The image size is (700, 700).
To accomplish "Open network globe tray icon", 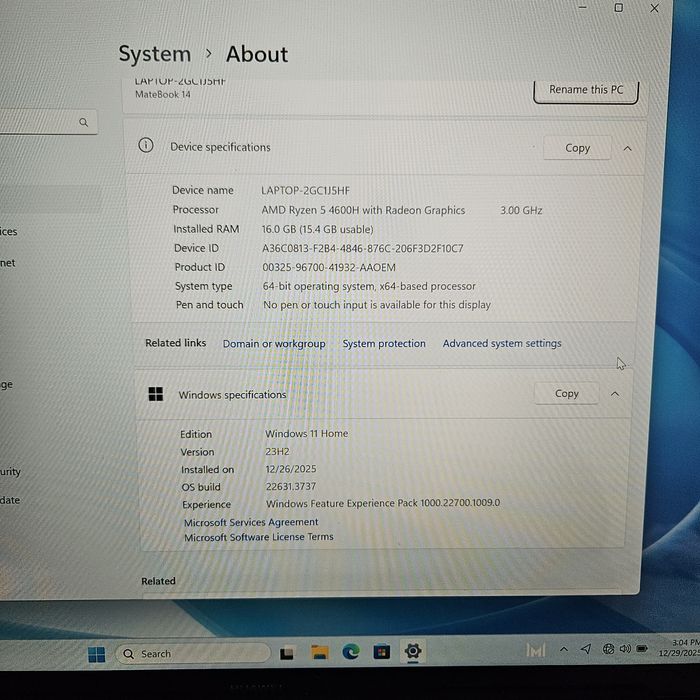I will point(608,649).
